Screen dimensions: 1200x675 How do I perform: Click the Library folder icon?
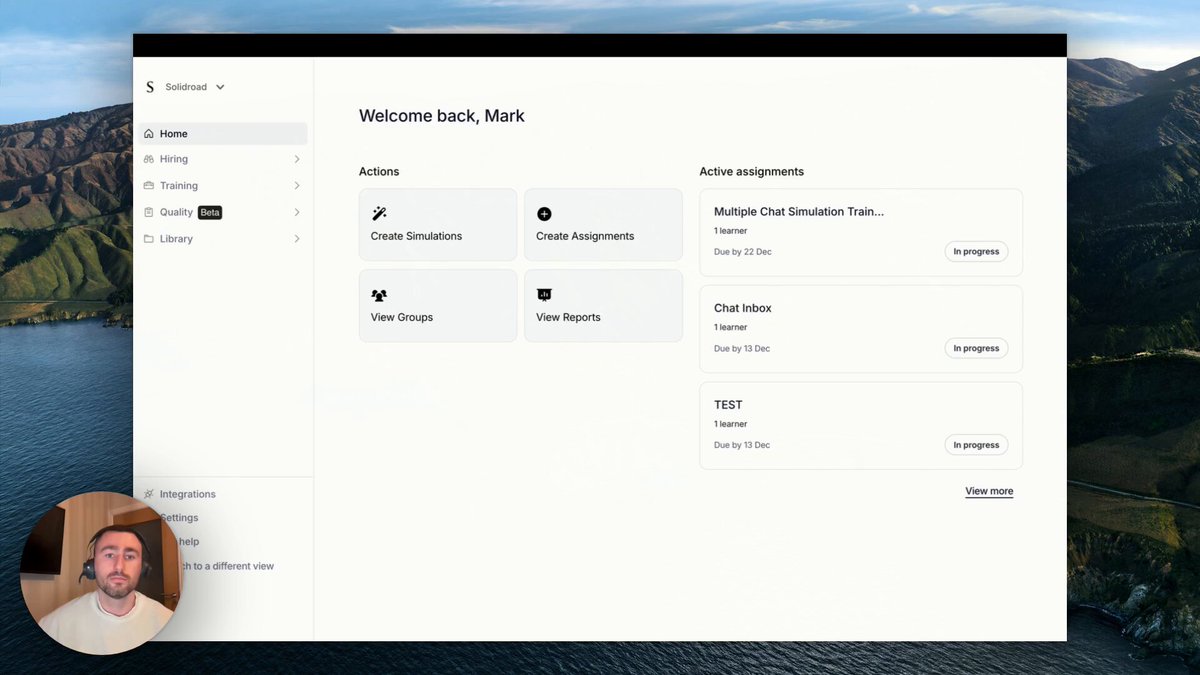coord(149,239)
